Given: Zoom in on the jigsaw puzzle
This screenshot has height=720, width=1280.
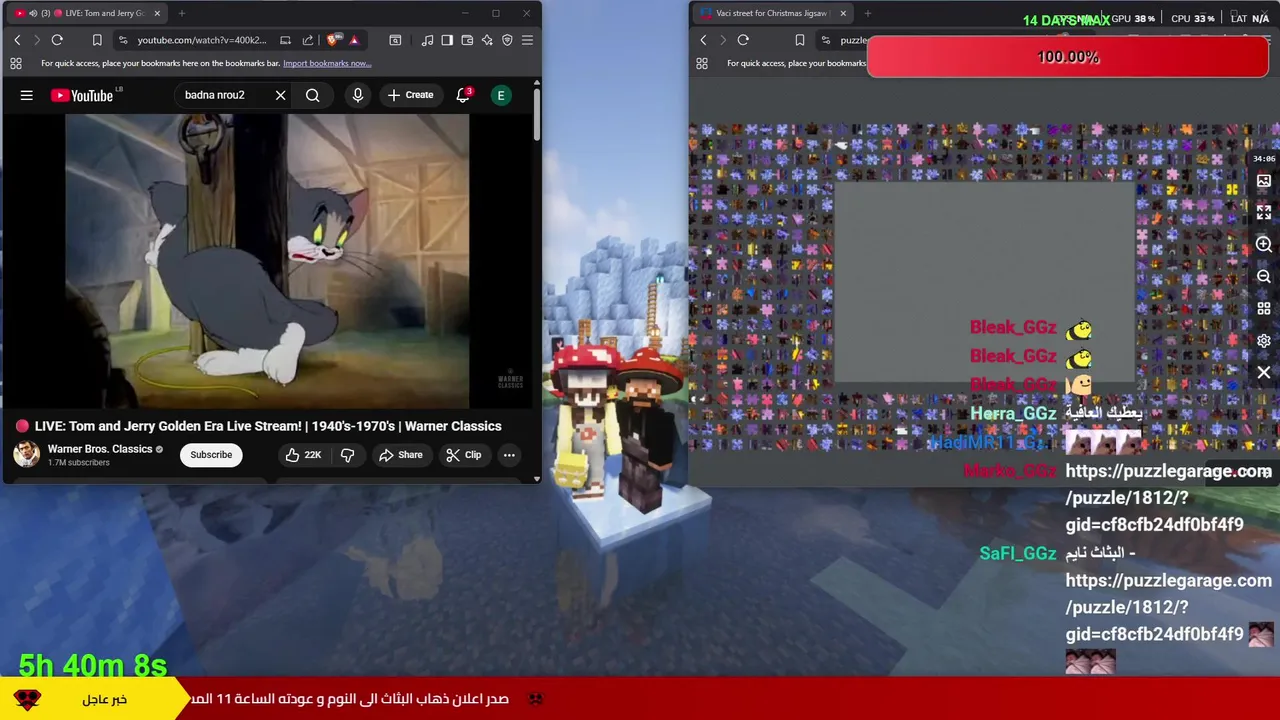Looking at the screenshot, I should [1264, 245].
